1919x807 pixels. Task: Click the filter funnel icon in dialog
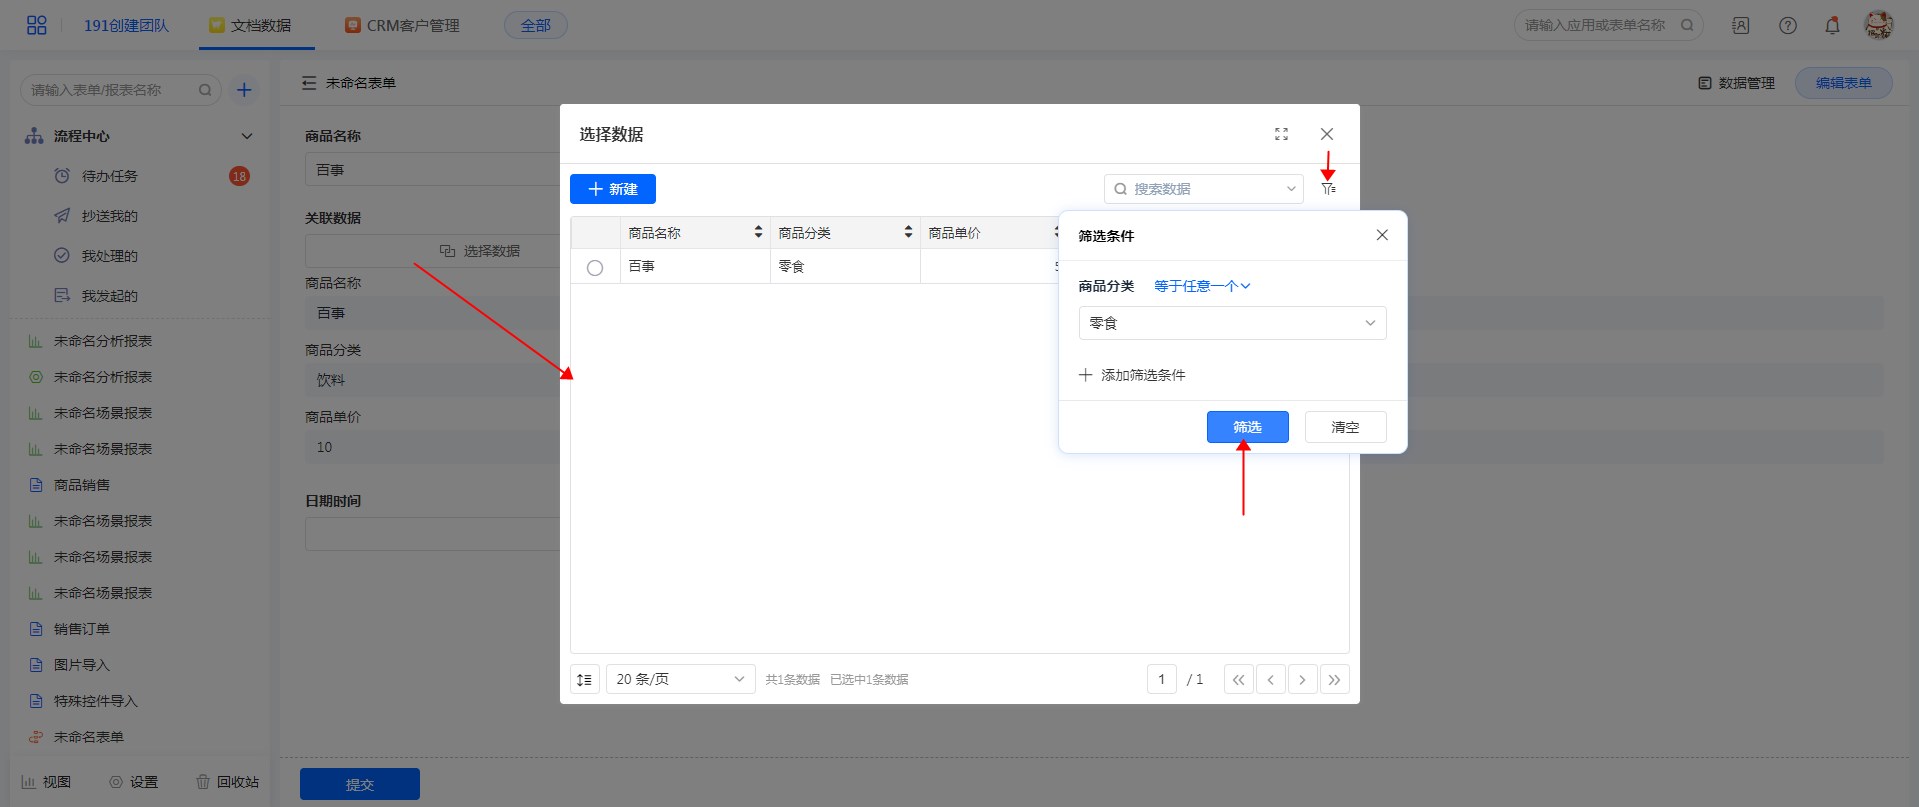point(1328,189)
